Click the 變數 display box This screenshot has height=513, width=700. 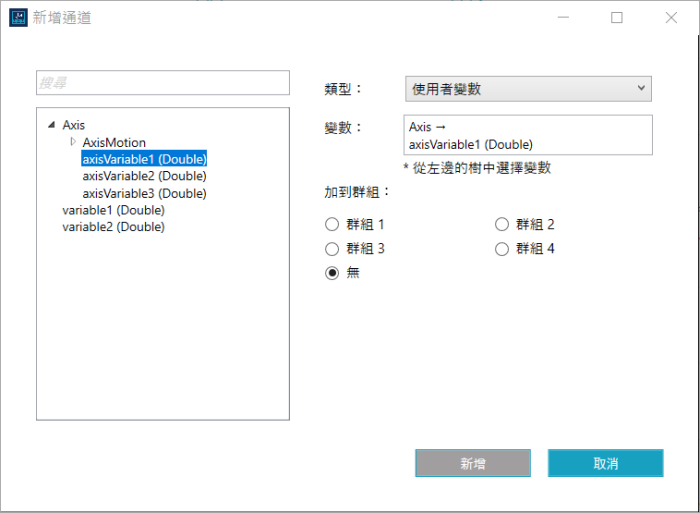tap(528, 136)
